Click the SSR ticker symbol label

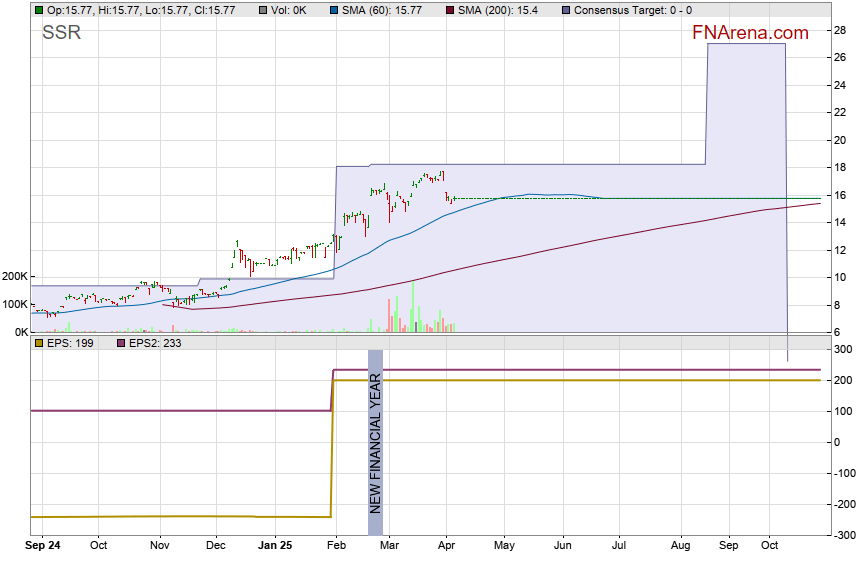(x=61, y=33)
